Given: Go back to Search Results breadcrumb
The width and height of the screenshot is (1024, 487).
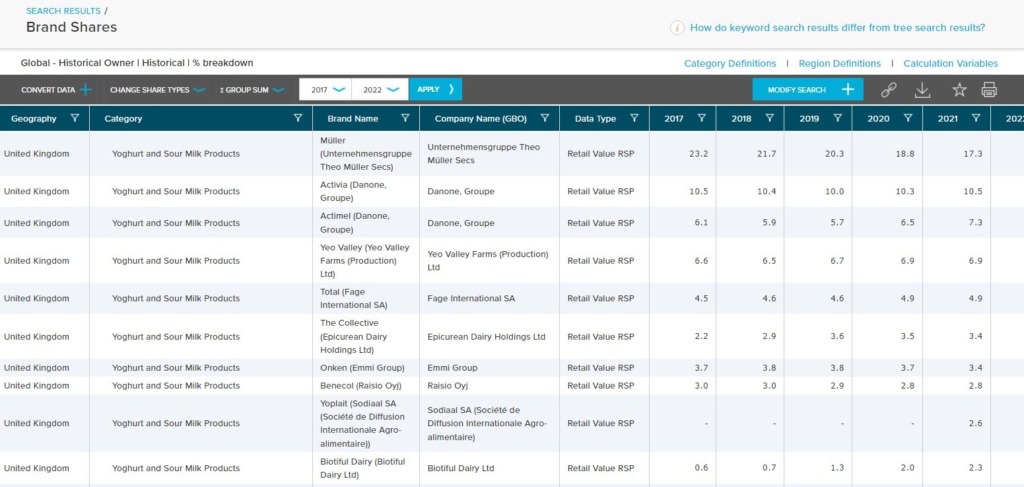Looking at the screenshot, I should click(x=63, y=11).
